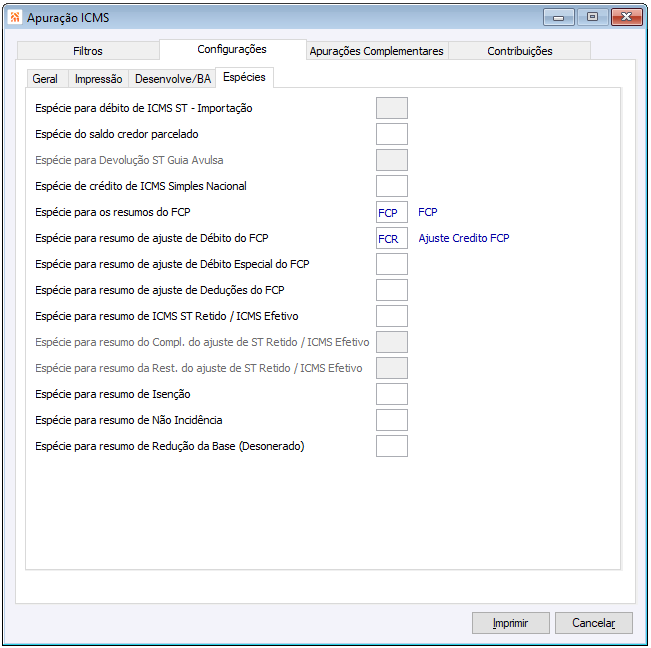Close the Apuração ICMS window

click(x=627, y=17)
